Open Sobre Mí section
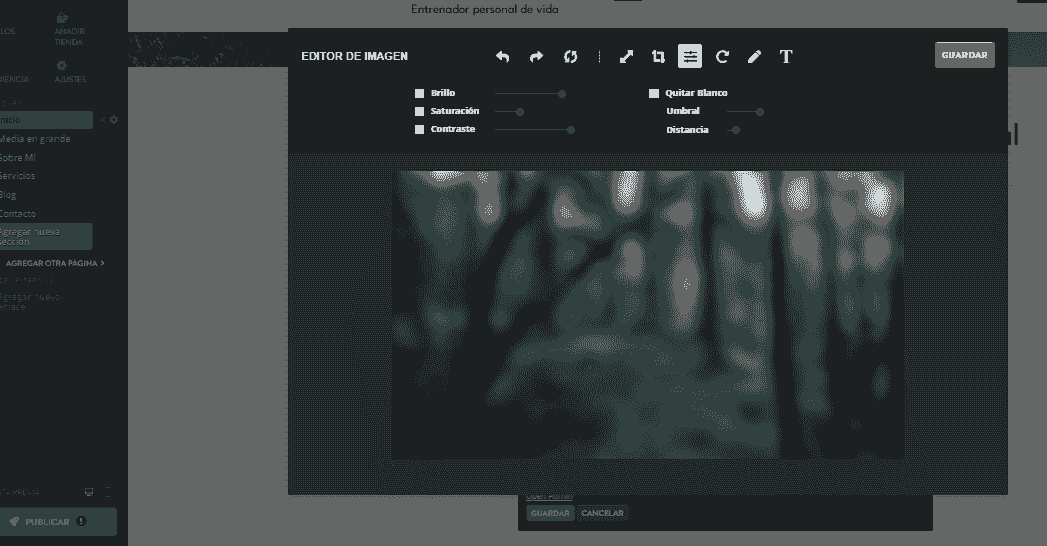Screen dimensions: 1047x546 pos(18,158)
